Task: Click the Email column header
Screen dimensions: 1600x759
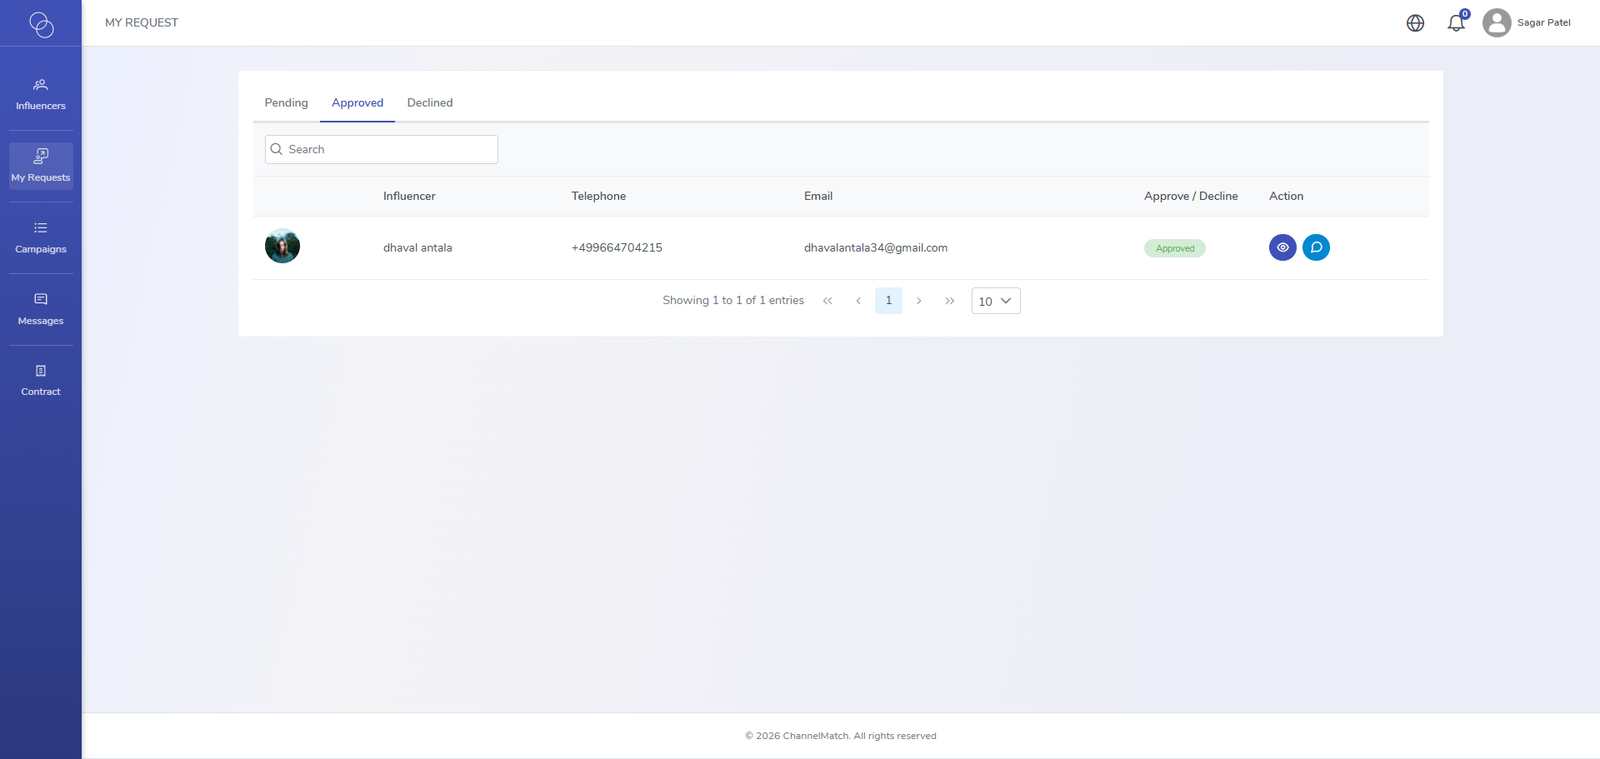Action: [x=818, y=196]
